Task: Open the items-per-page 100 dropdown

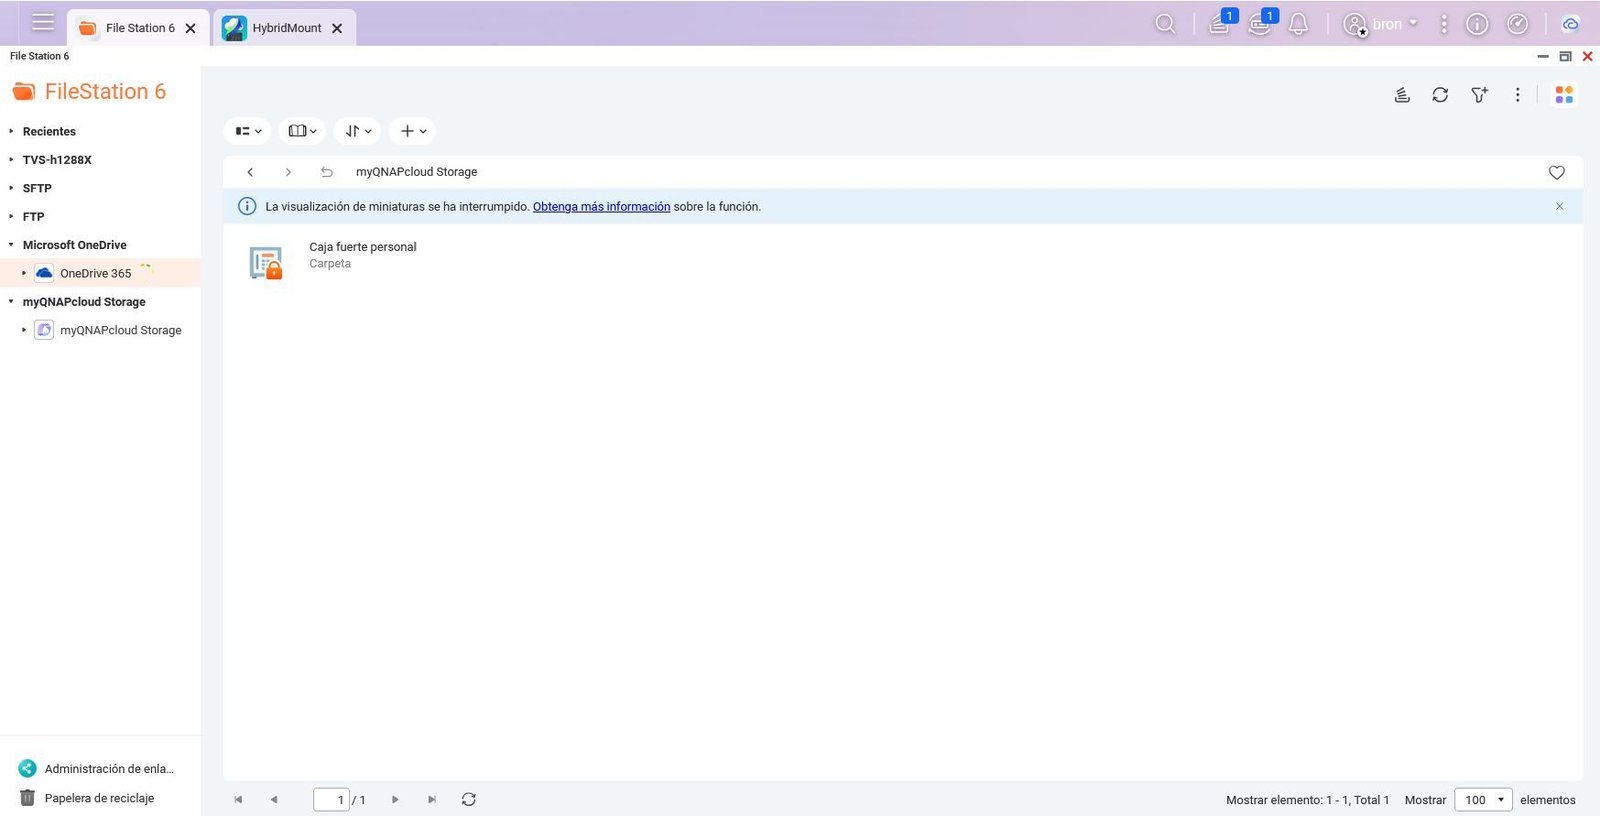Action: [1483, 800]
